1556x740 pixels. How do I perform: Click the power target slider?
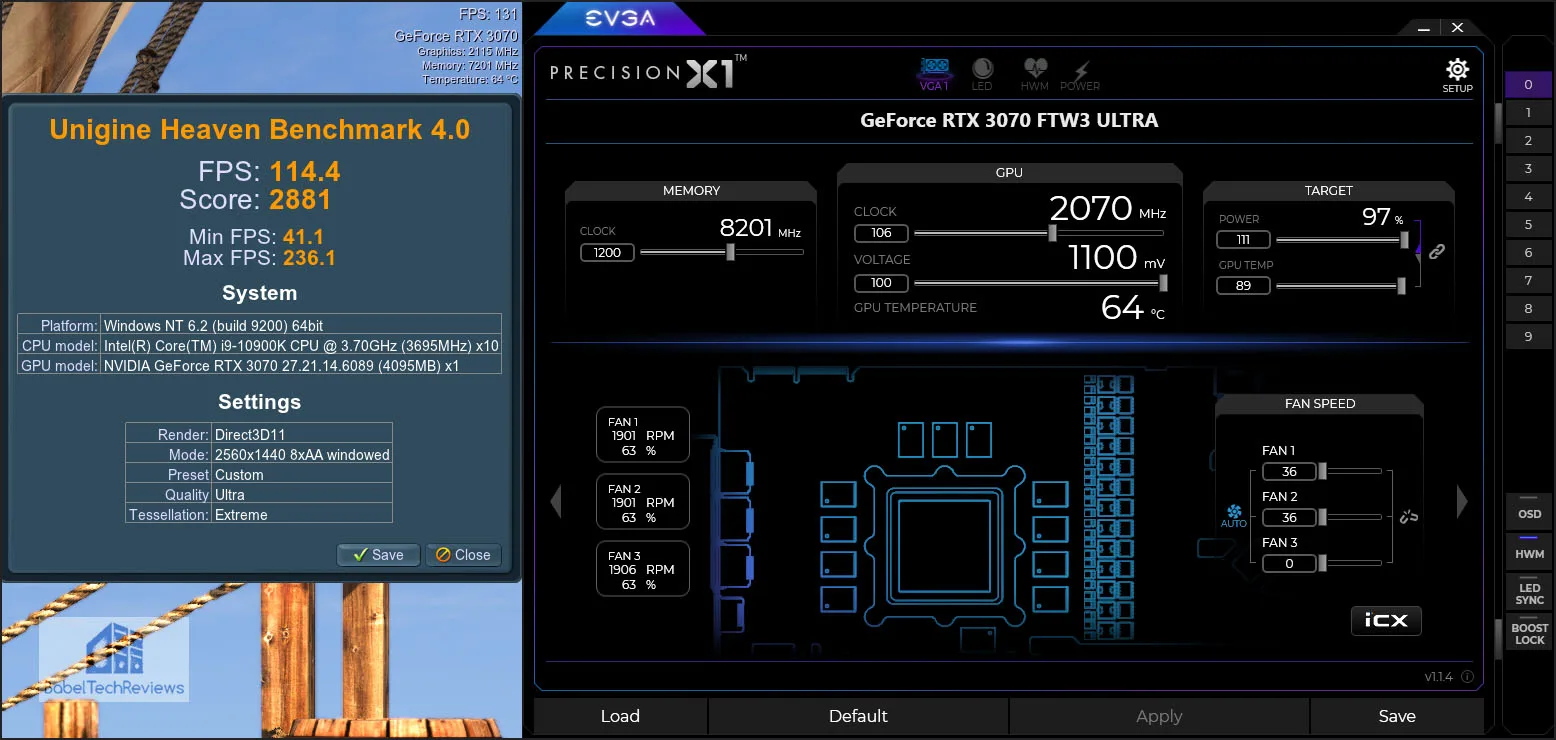1343,240
